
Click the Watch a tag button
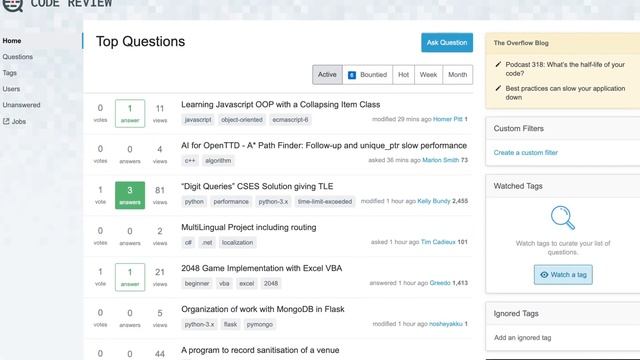pyautogui.click(x=563, y=275)
